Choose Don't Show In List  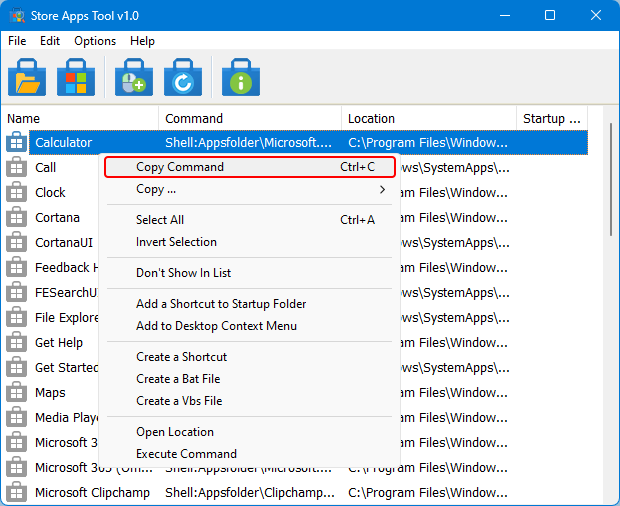click(250, 273)
